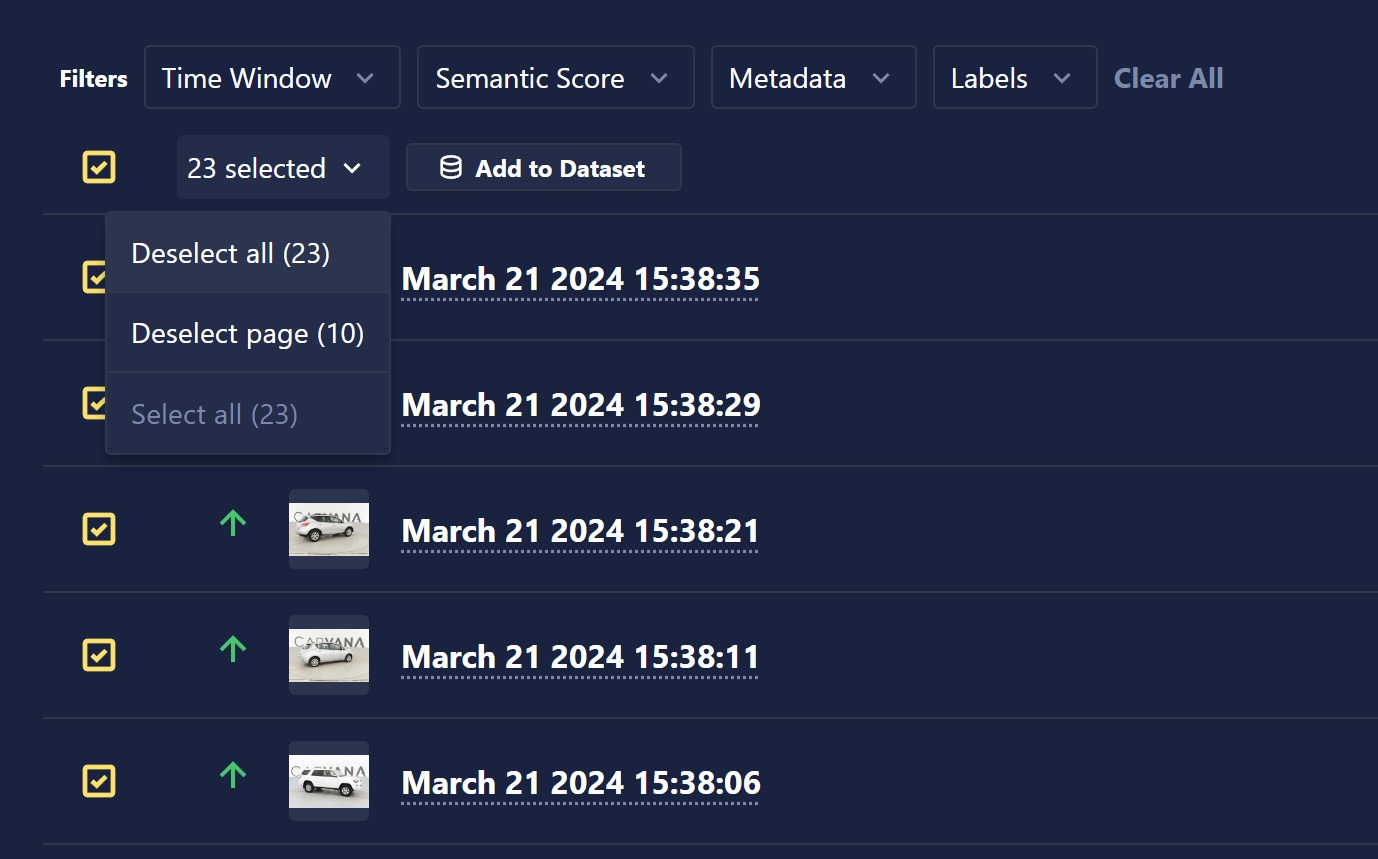
Task: Open the Metadata filter dropdown
Action: point(813,77)
